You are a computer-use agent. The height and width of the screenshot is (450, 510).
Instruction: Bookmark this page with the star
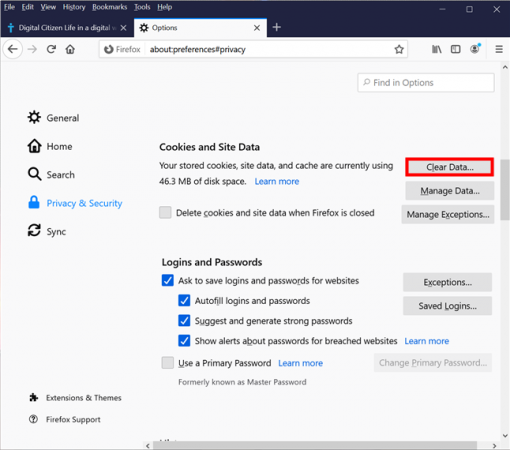[x=399, y=50]
